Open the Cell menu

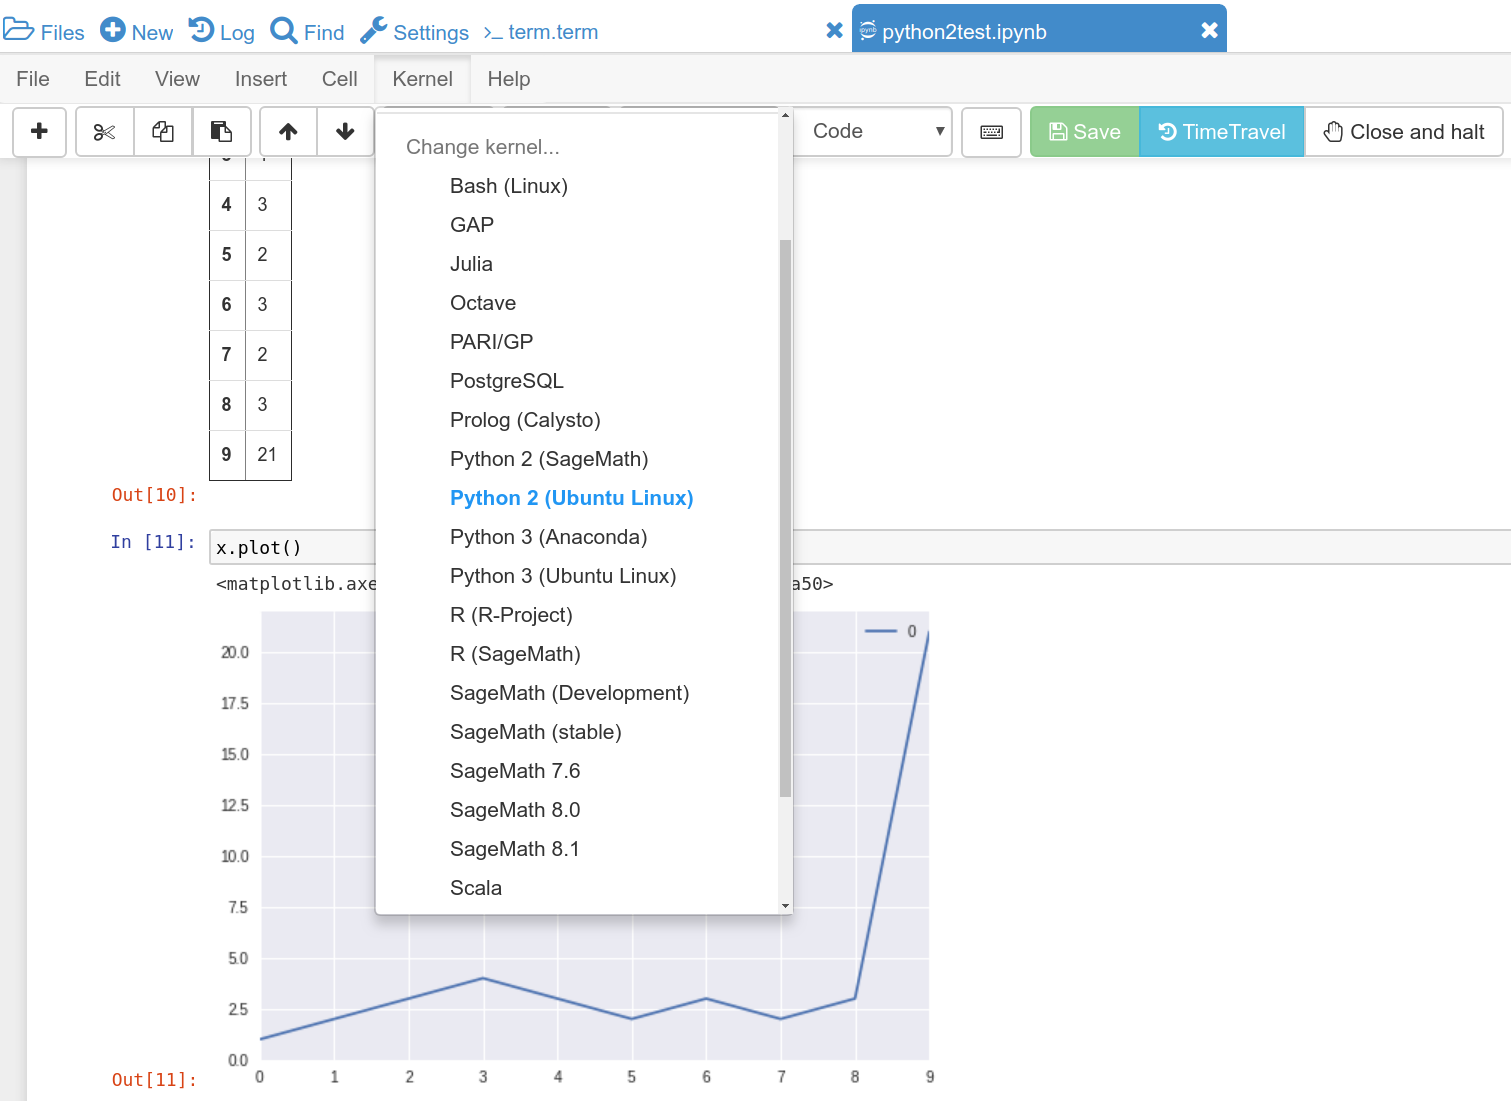(339, 79)
